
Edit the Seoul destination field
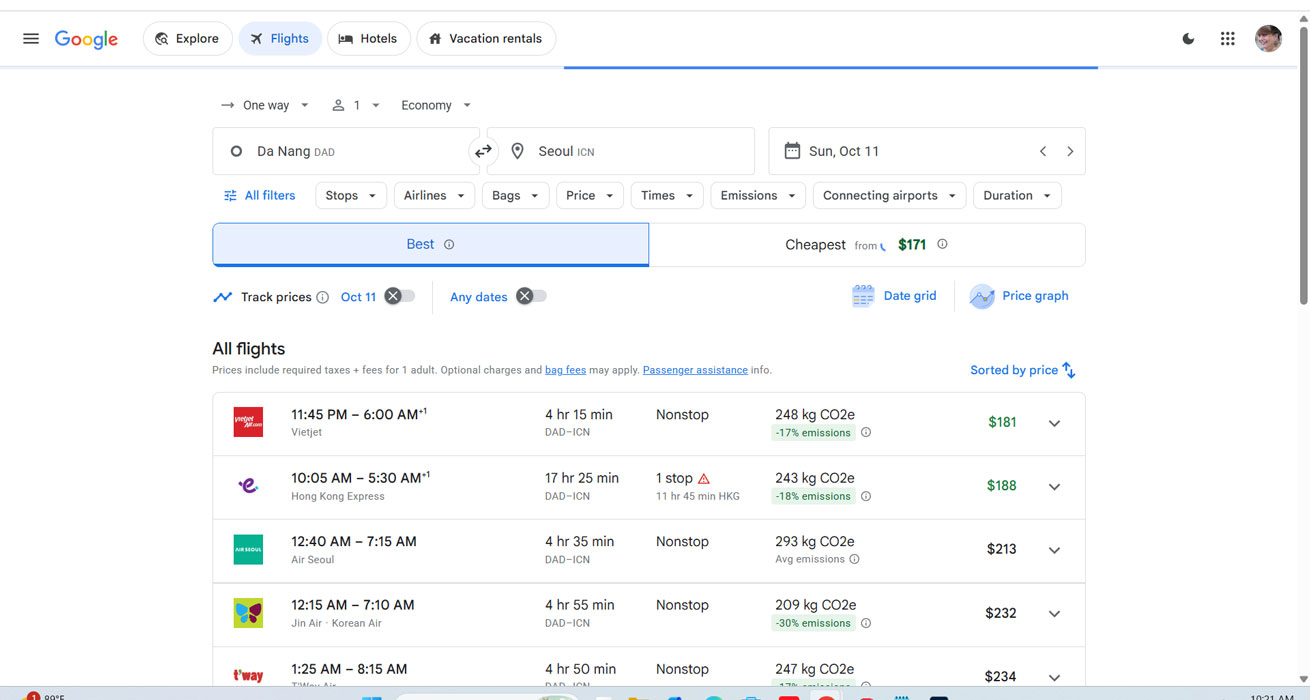[x=620, y=151]
